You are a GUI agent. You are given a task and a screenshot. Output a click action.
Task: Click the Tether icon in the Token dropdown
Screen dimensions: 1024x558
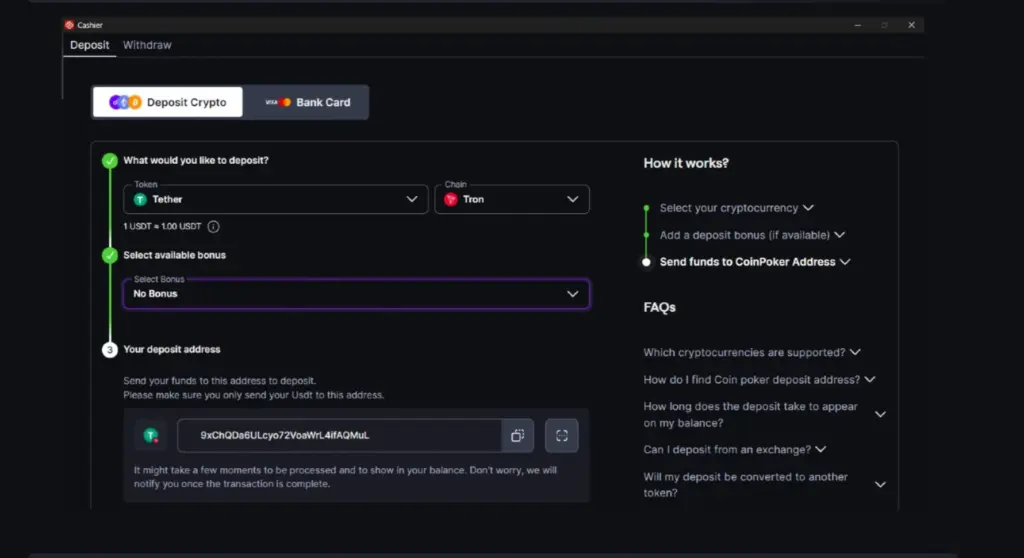click(140, 199)
